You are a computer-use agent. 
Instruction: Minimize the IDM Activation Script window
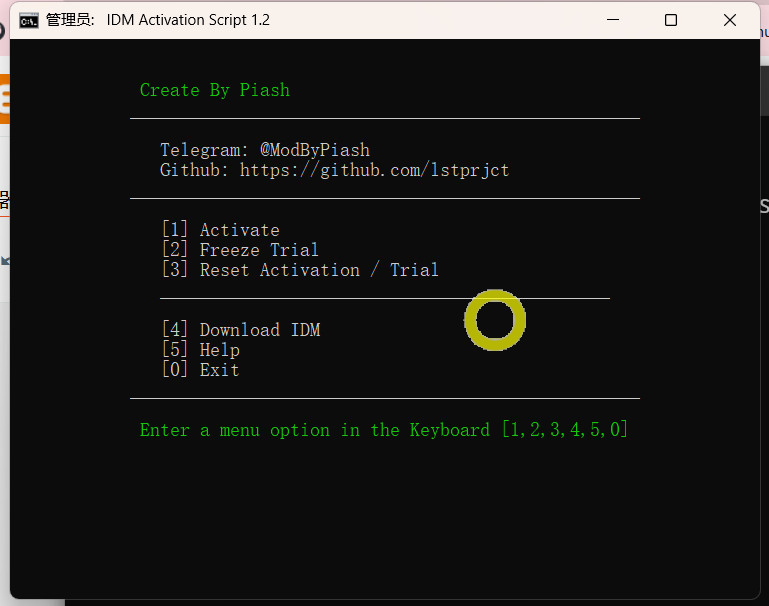(x=613, y=20)
